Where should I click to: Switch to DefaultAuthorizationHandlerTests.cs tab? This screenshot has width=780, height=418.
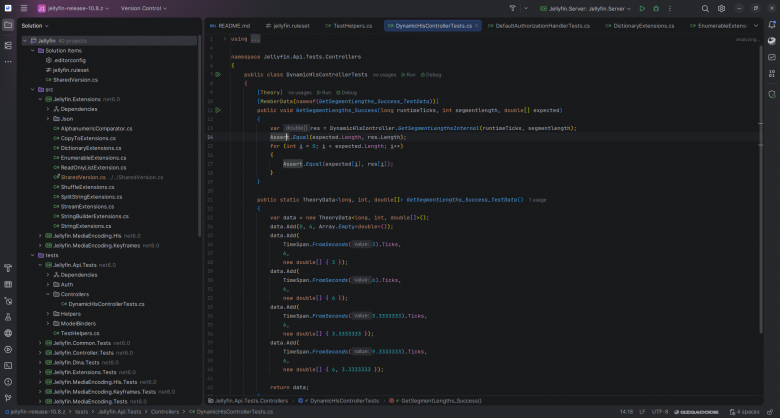[x=539, y=26]
